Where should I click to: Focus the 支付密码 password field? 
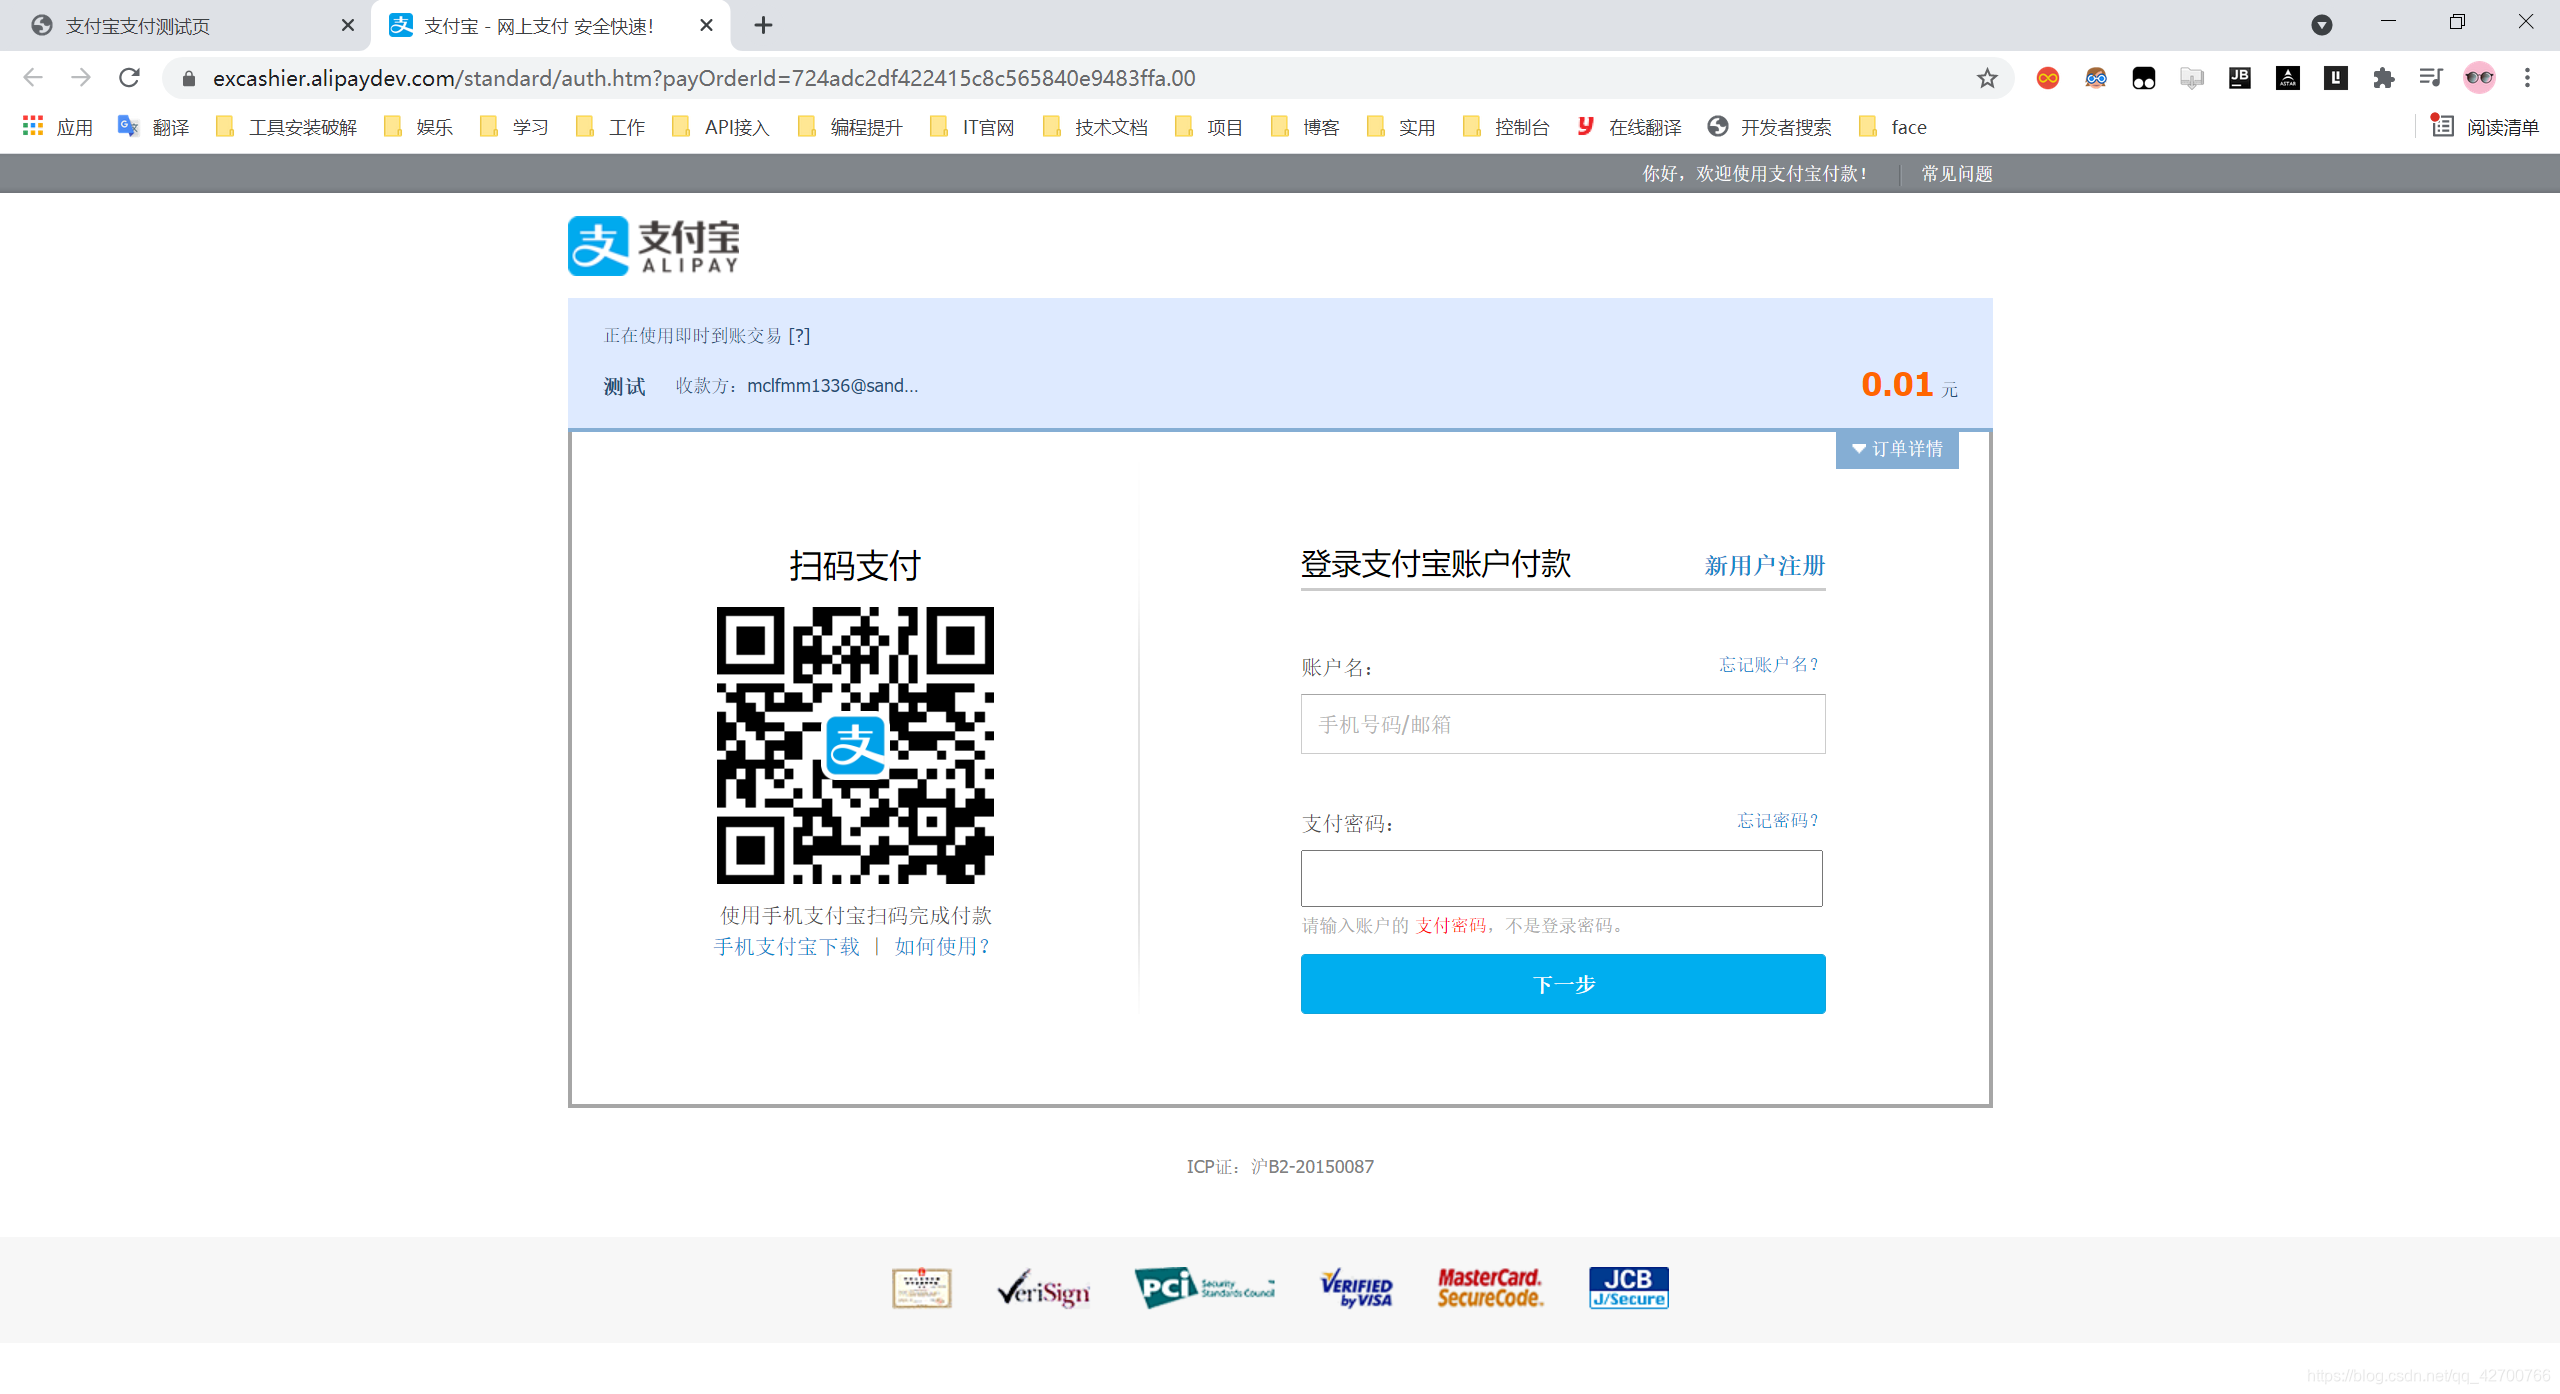pos(1562,878)
